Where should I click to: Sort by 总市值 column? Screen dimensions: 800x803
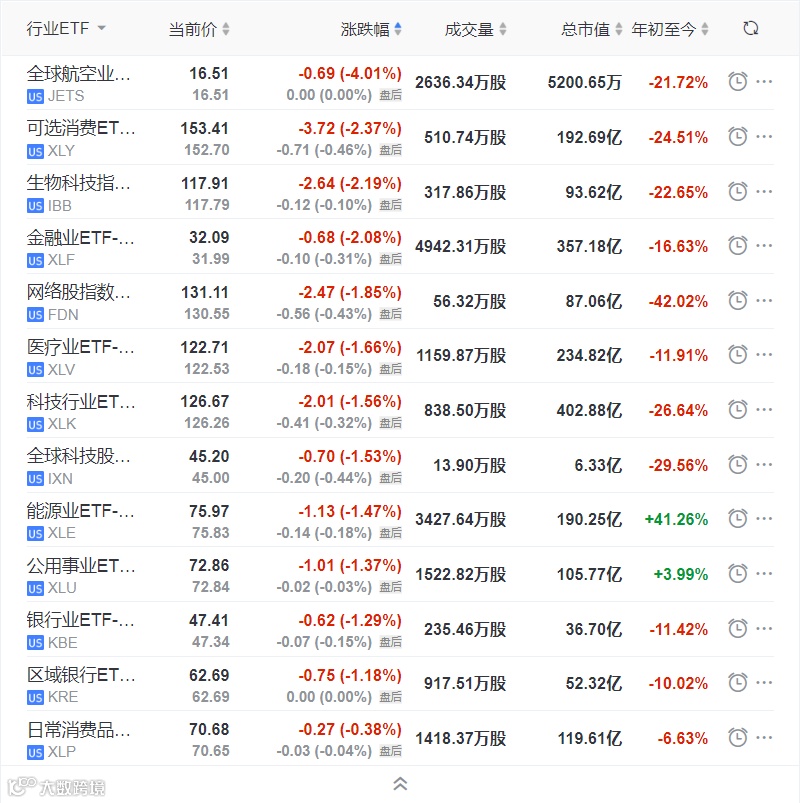592,29
